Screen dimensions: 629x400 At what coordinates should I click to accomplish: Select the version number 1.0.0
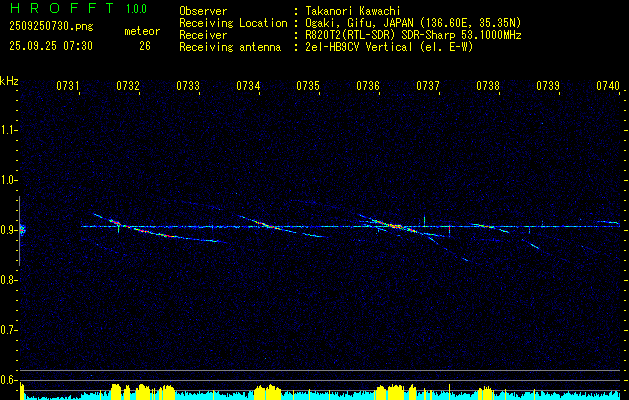[x=136, y=9]
